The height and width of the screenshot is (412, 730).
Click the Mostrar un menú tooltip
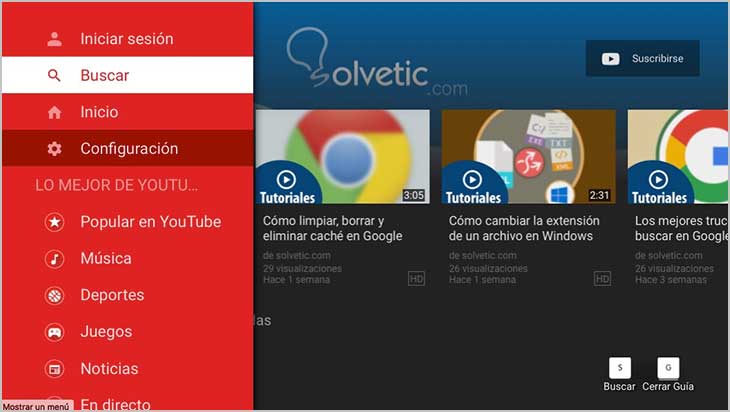[x=36, y=406]
